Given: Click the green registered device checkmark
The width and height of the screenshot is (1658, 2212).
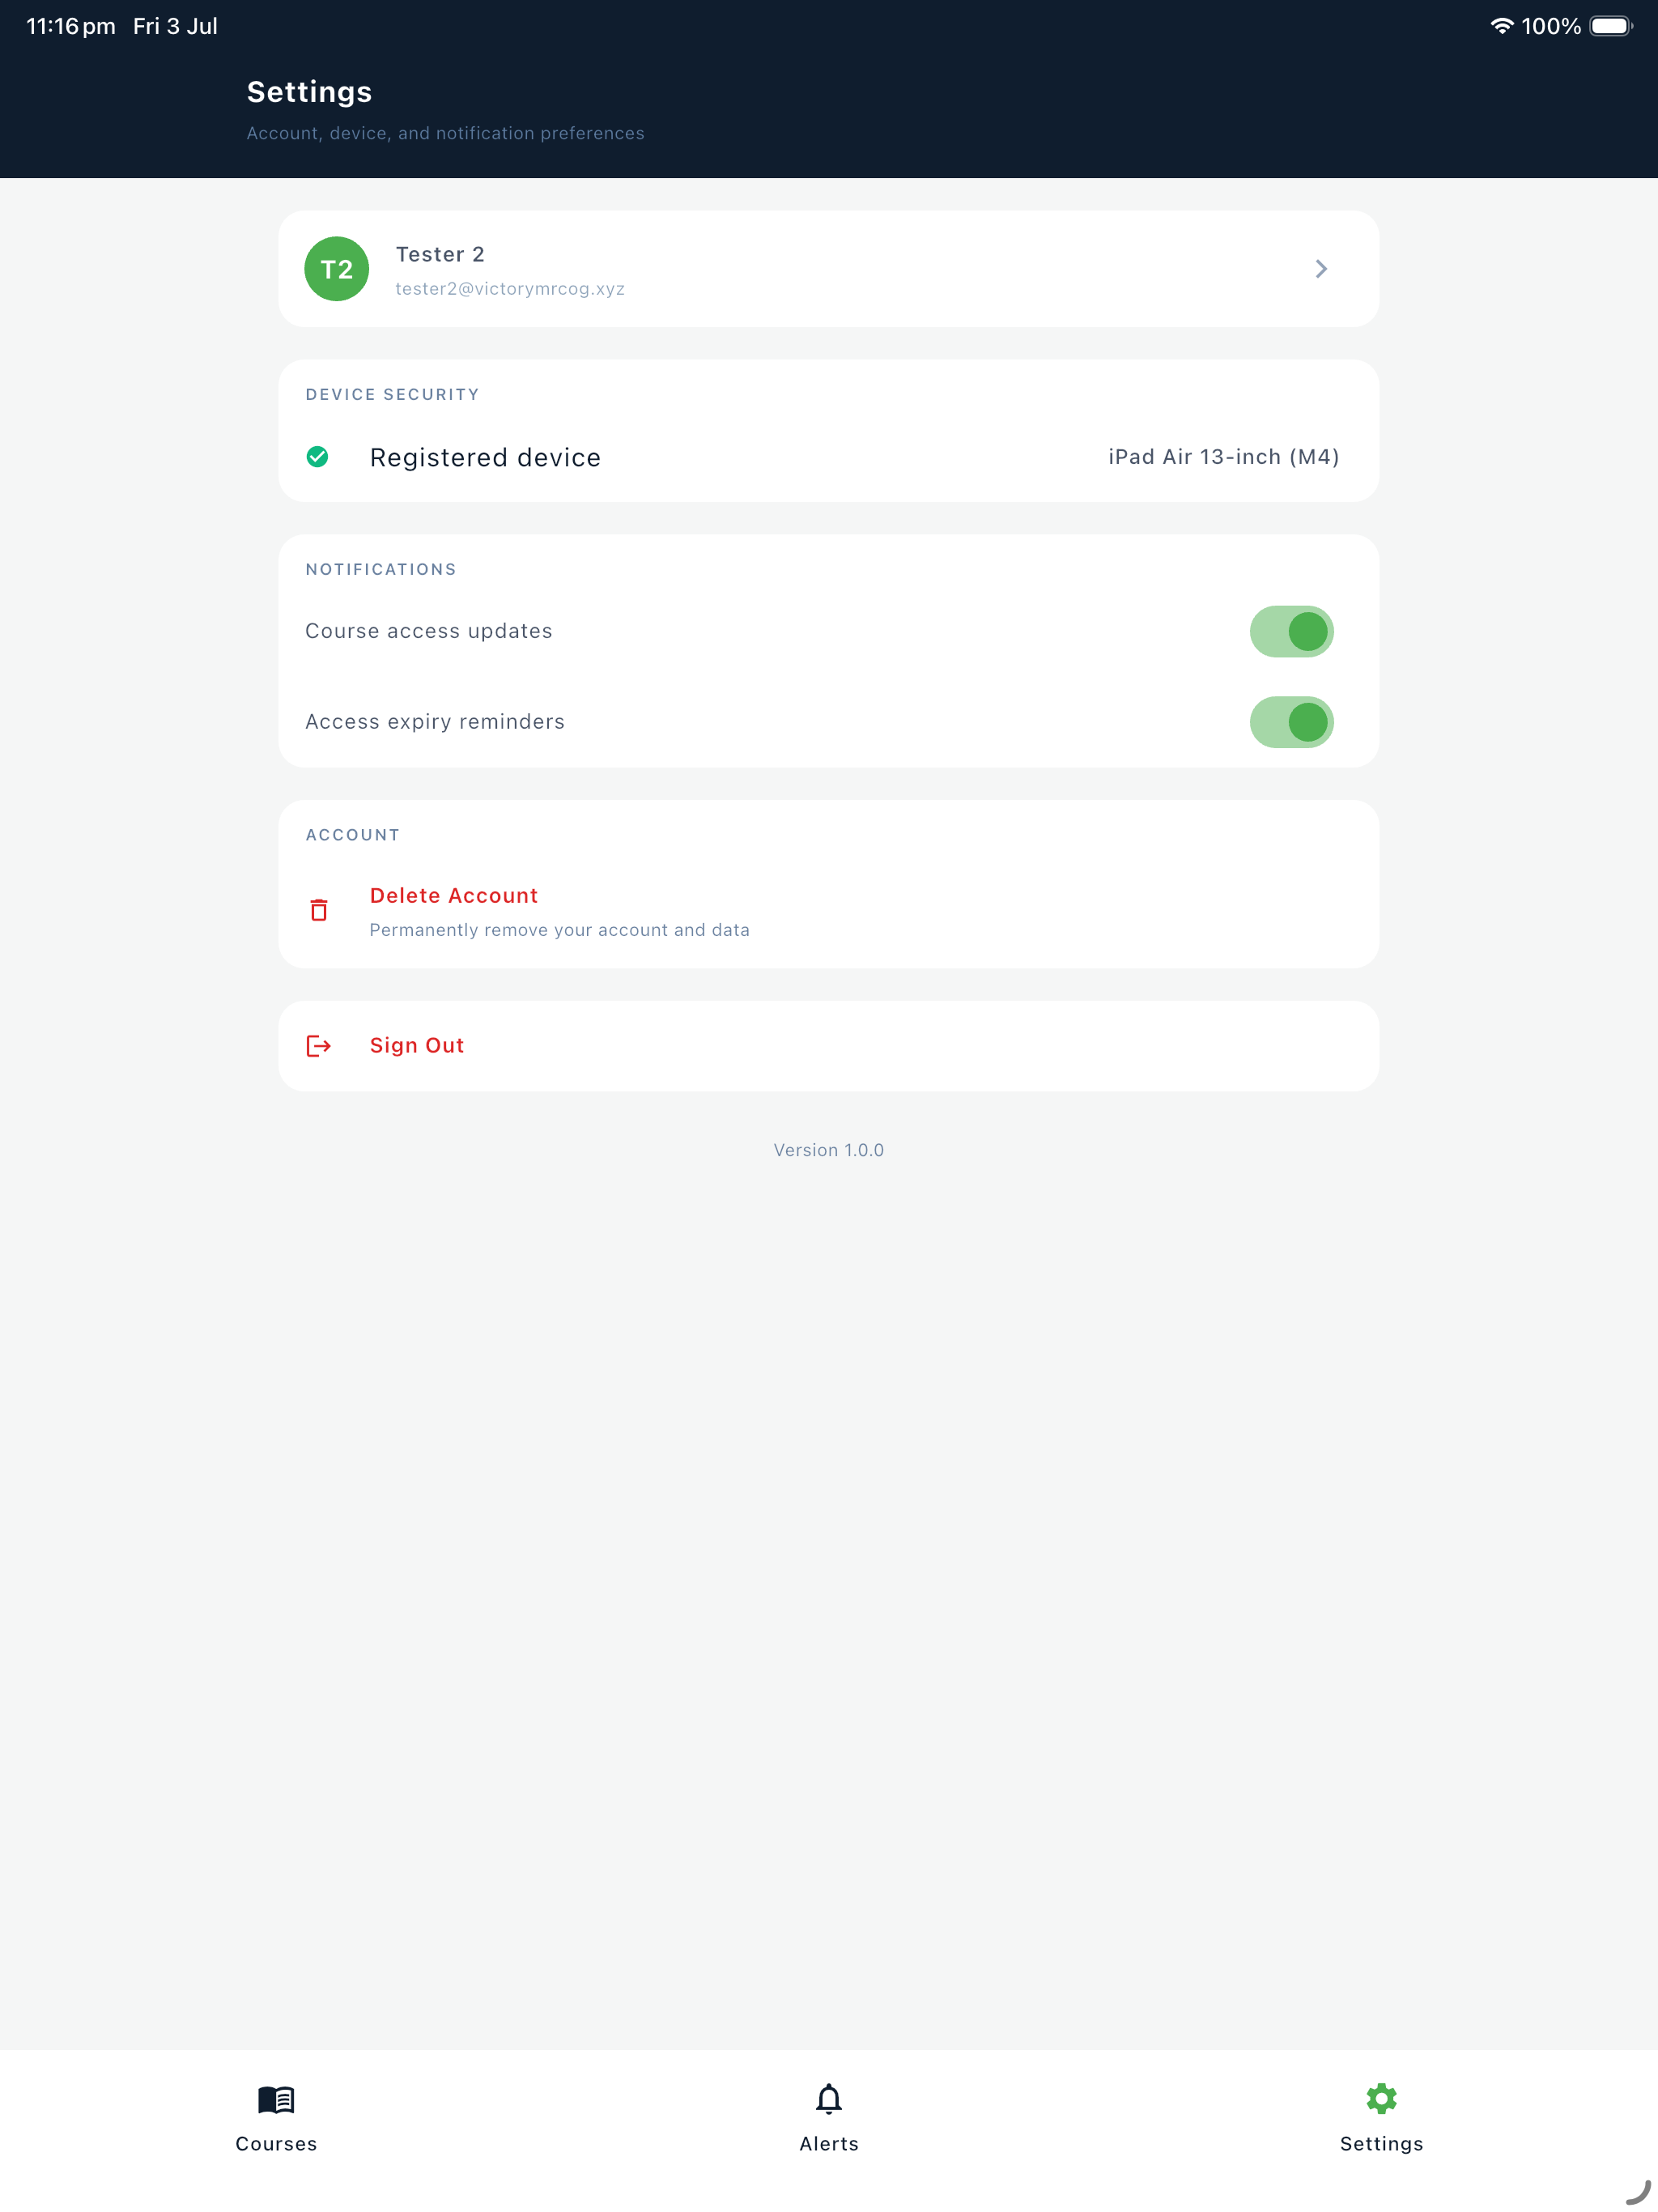Looking at the screenshot, I should [x=317, y=457].
